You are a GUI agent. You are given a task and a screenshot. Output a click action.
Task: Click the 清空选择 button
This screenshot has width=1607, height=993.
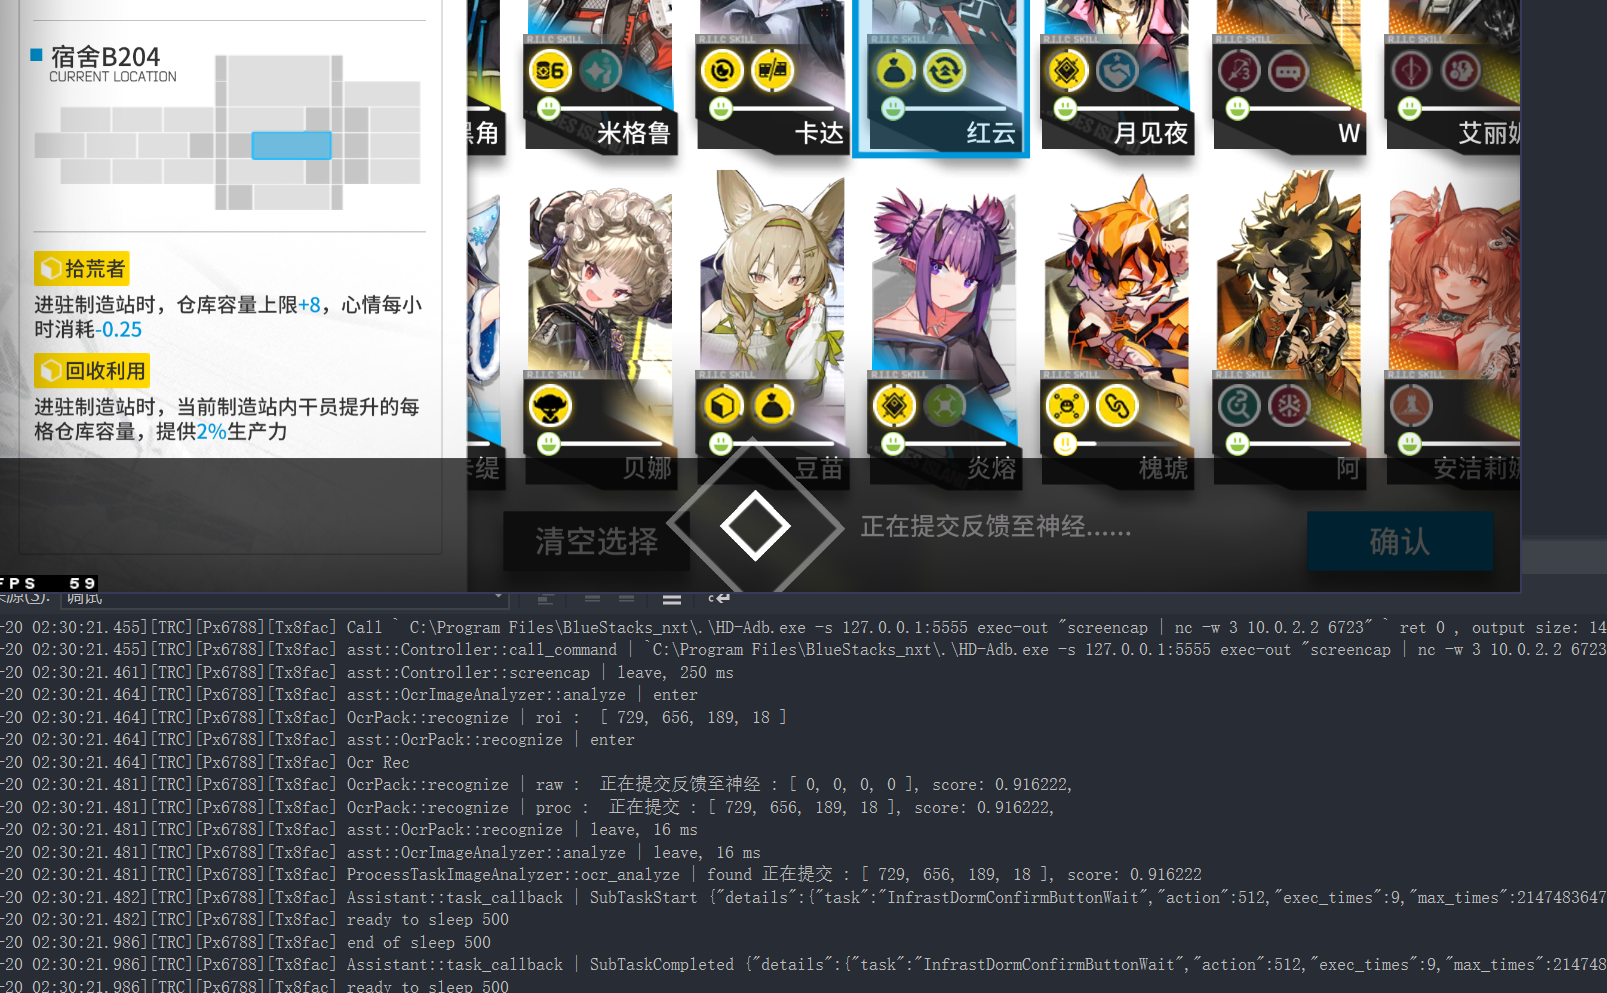coord(597,541)
